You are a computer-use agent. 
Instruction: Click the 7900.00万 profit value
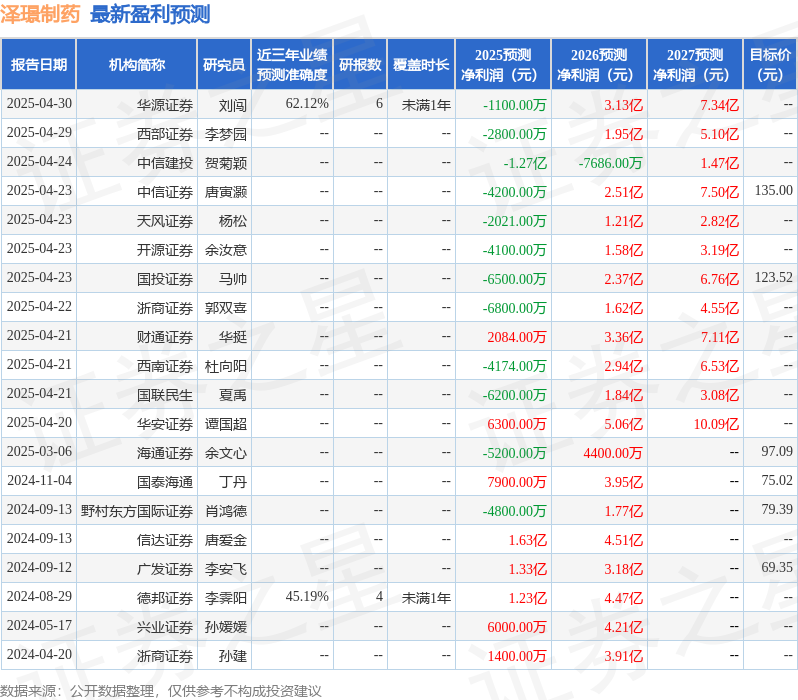point(517,482)
